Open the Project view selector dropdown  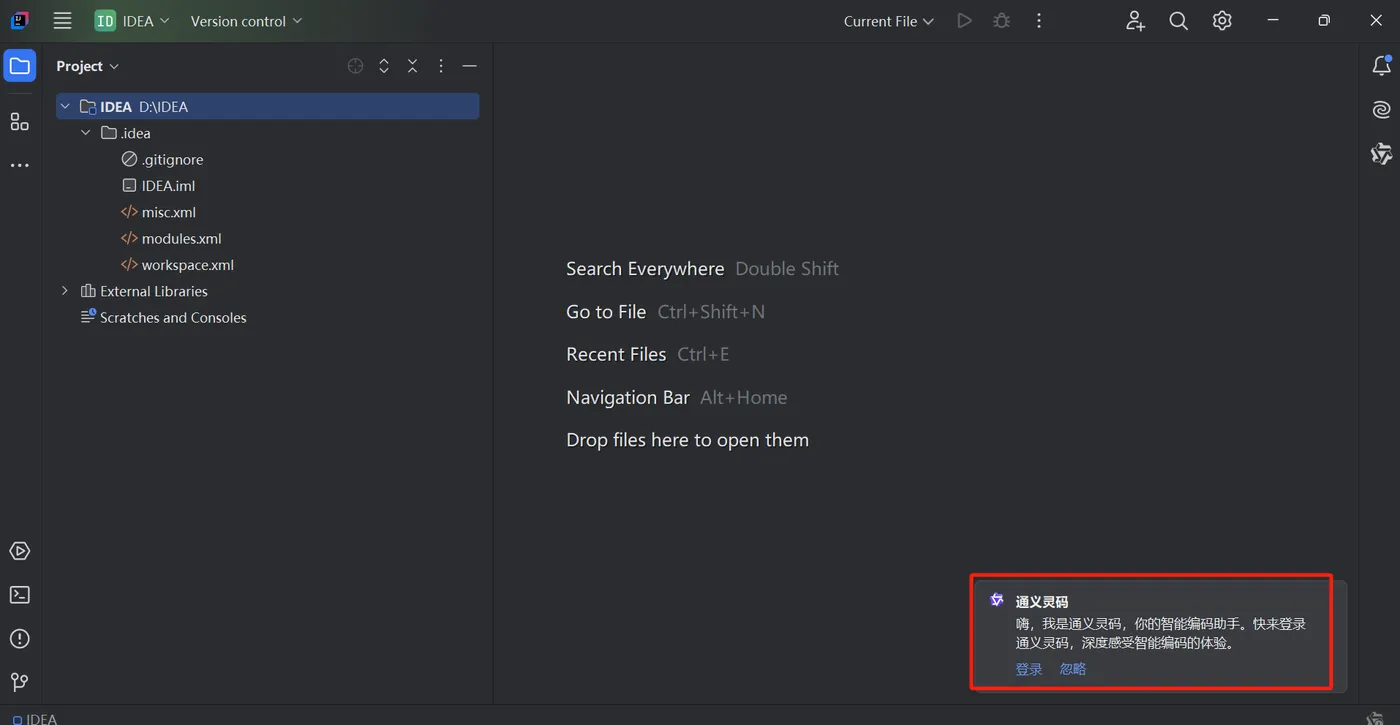(x=87, y=66)
